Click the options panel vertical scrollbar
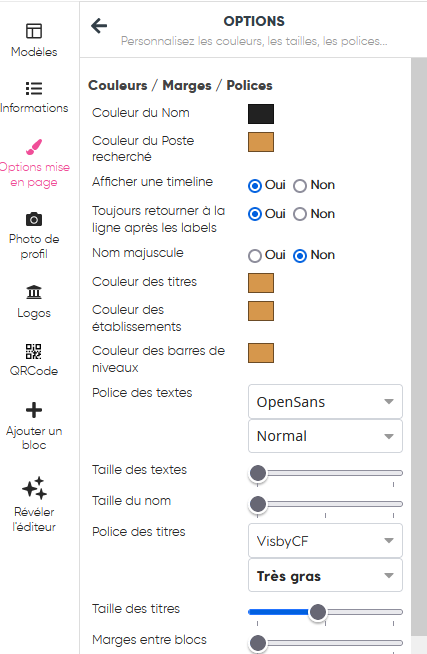Image resolution: width=427 pixels, height=654 pixels. (x=419, y=346)
